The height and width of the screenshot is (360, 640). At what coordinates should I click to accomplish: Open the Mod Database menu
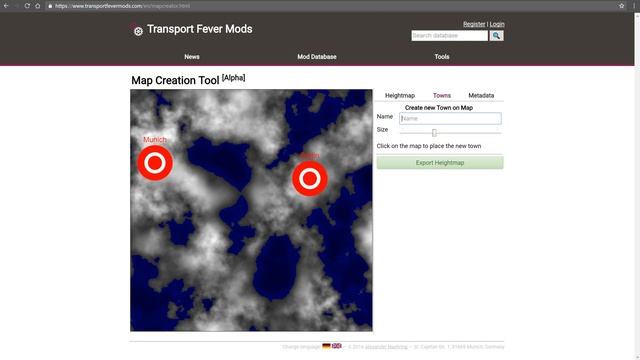317,57
